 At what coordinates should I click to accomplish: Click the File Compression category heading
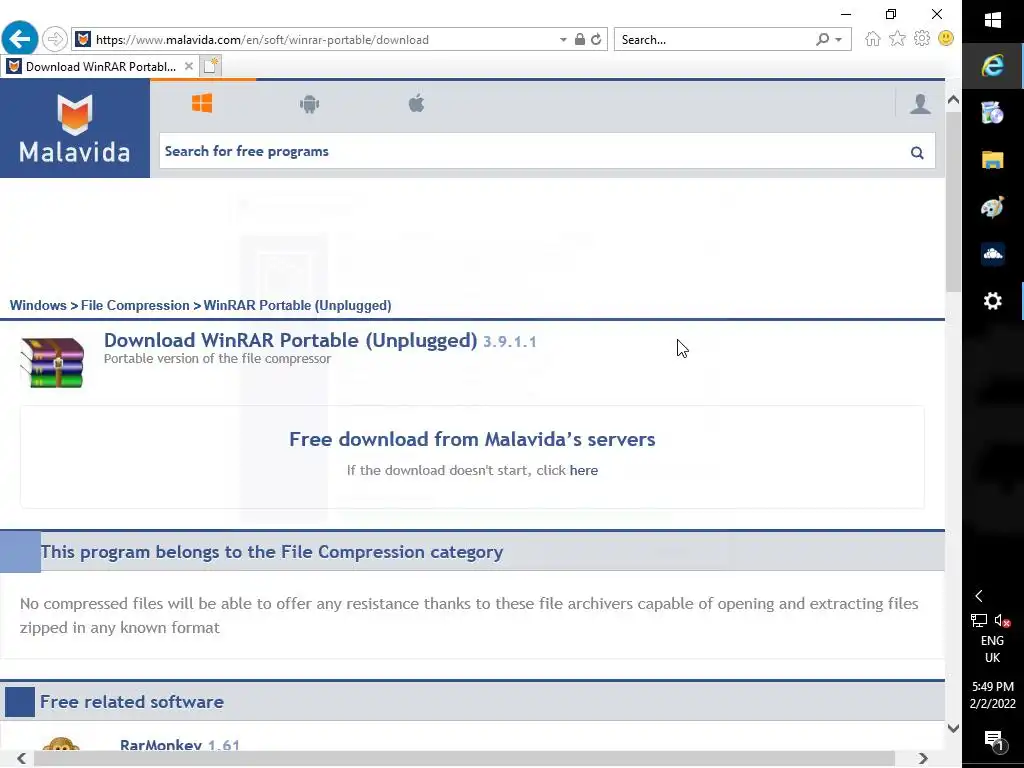(272, 552)
